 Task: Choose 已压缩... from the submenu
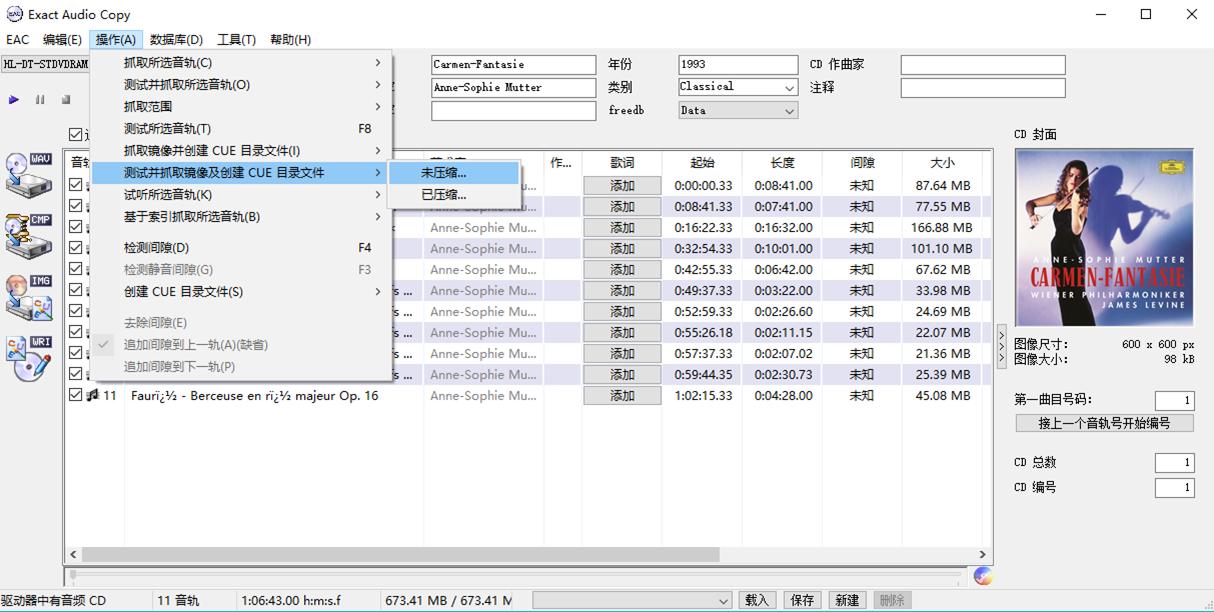[x=456, y=195]
